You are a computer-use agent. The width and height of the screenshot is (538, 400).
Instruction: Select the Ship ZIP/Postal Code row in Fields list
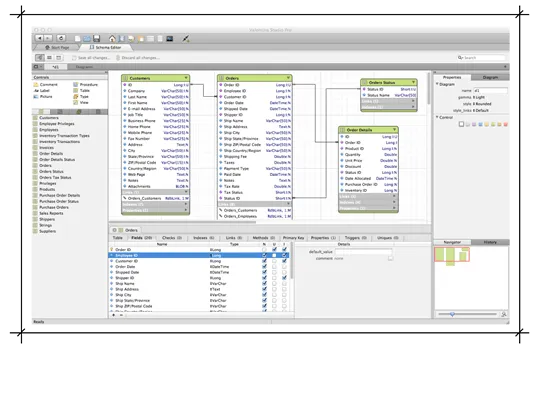tap(199, 306)
